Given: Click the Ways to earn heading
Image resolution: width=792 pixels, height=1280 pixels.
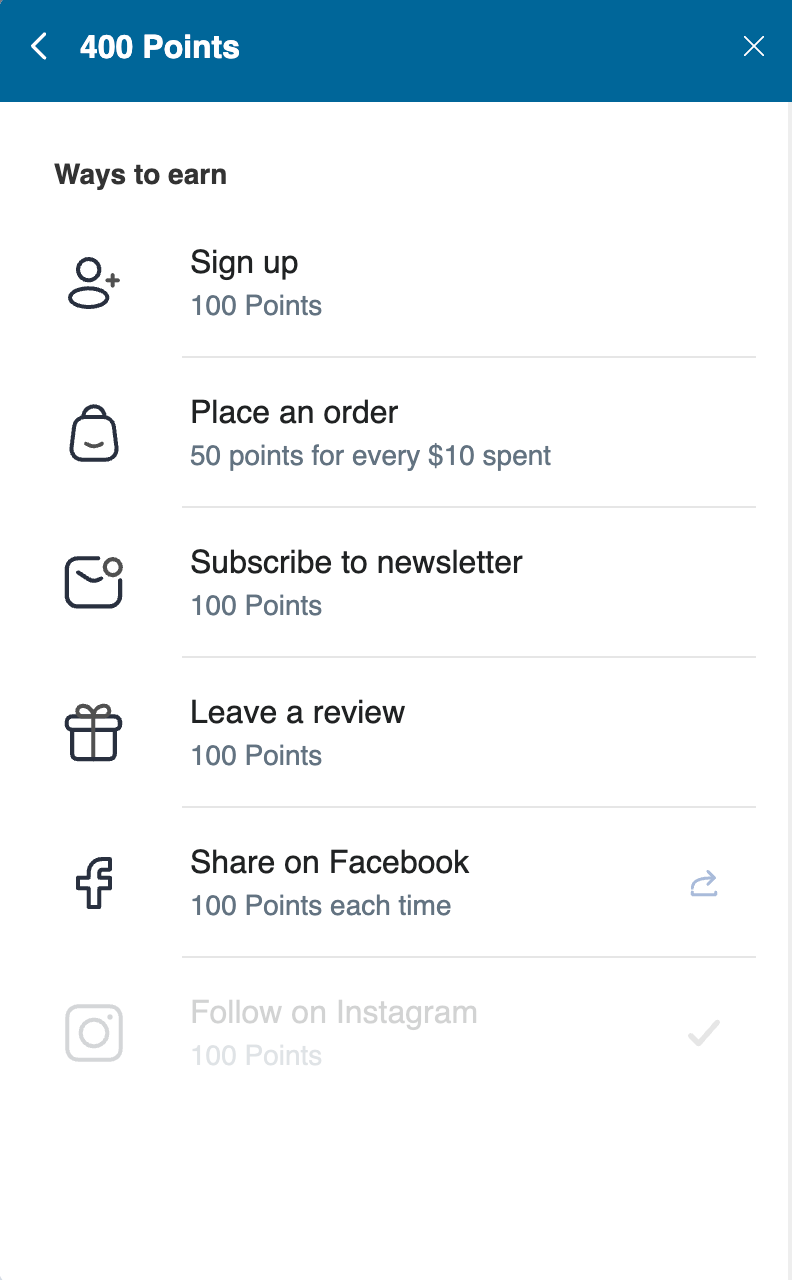Looking at the screenshot, I should [x=140, y=175].
